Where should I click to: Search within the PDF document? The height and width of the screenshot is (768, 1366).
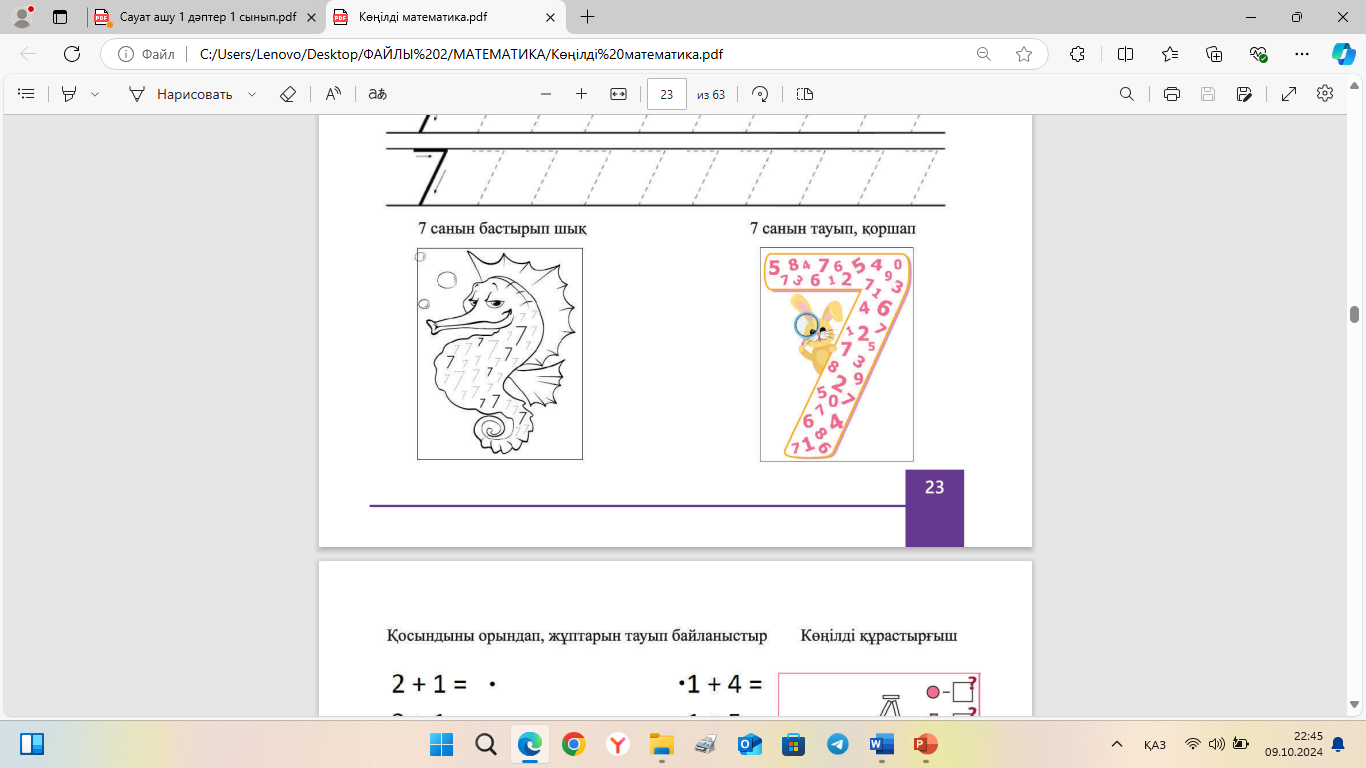click(x=1127, y=94)
